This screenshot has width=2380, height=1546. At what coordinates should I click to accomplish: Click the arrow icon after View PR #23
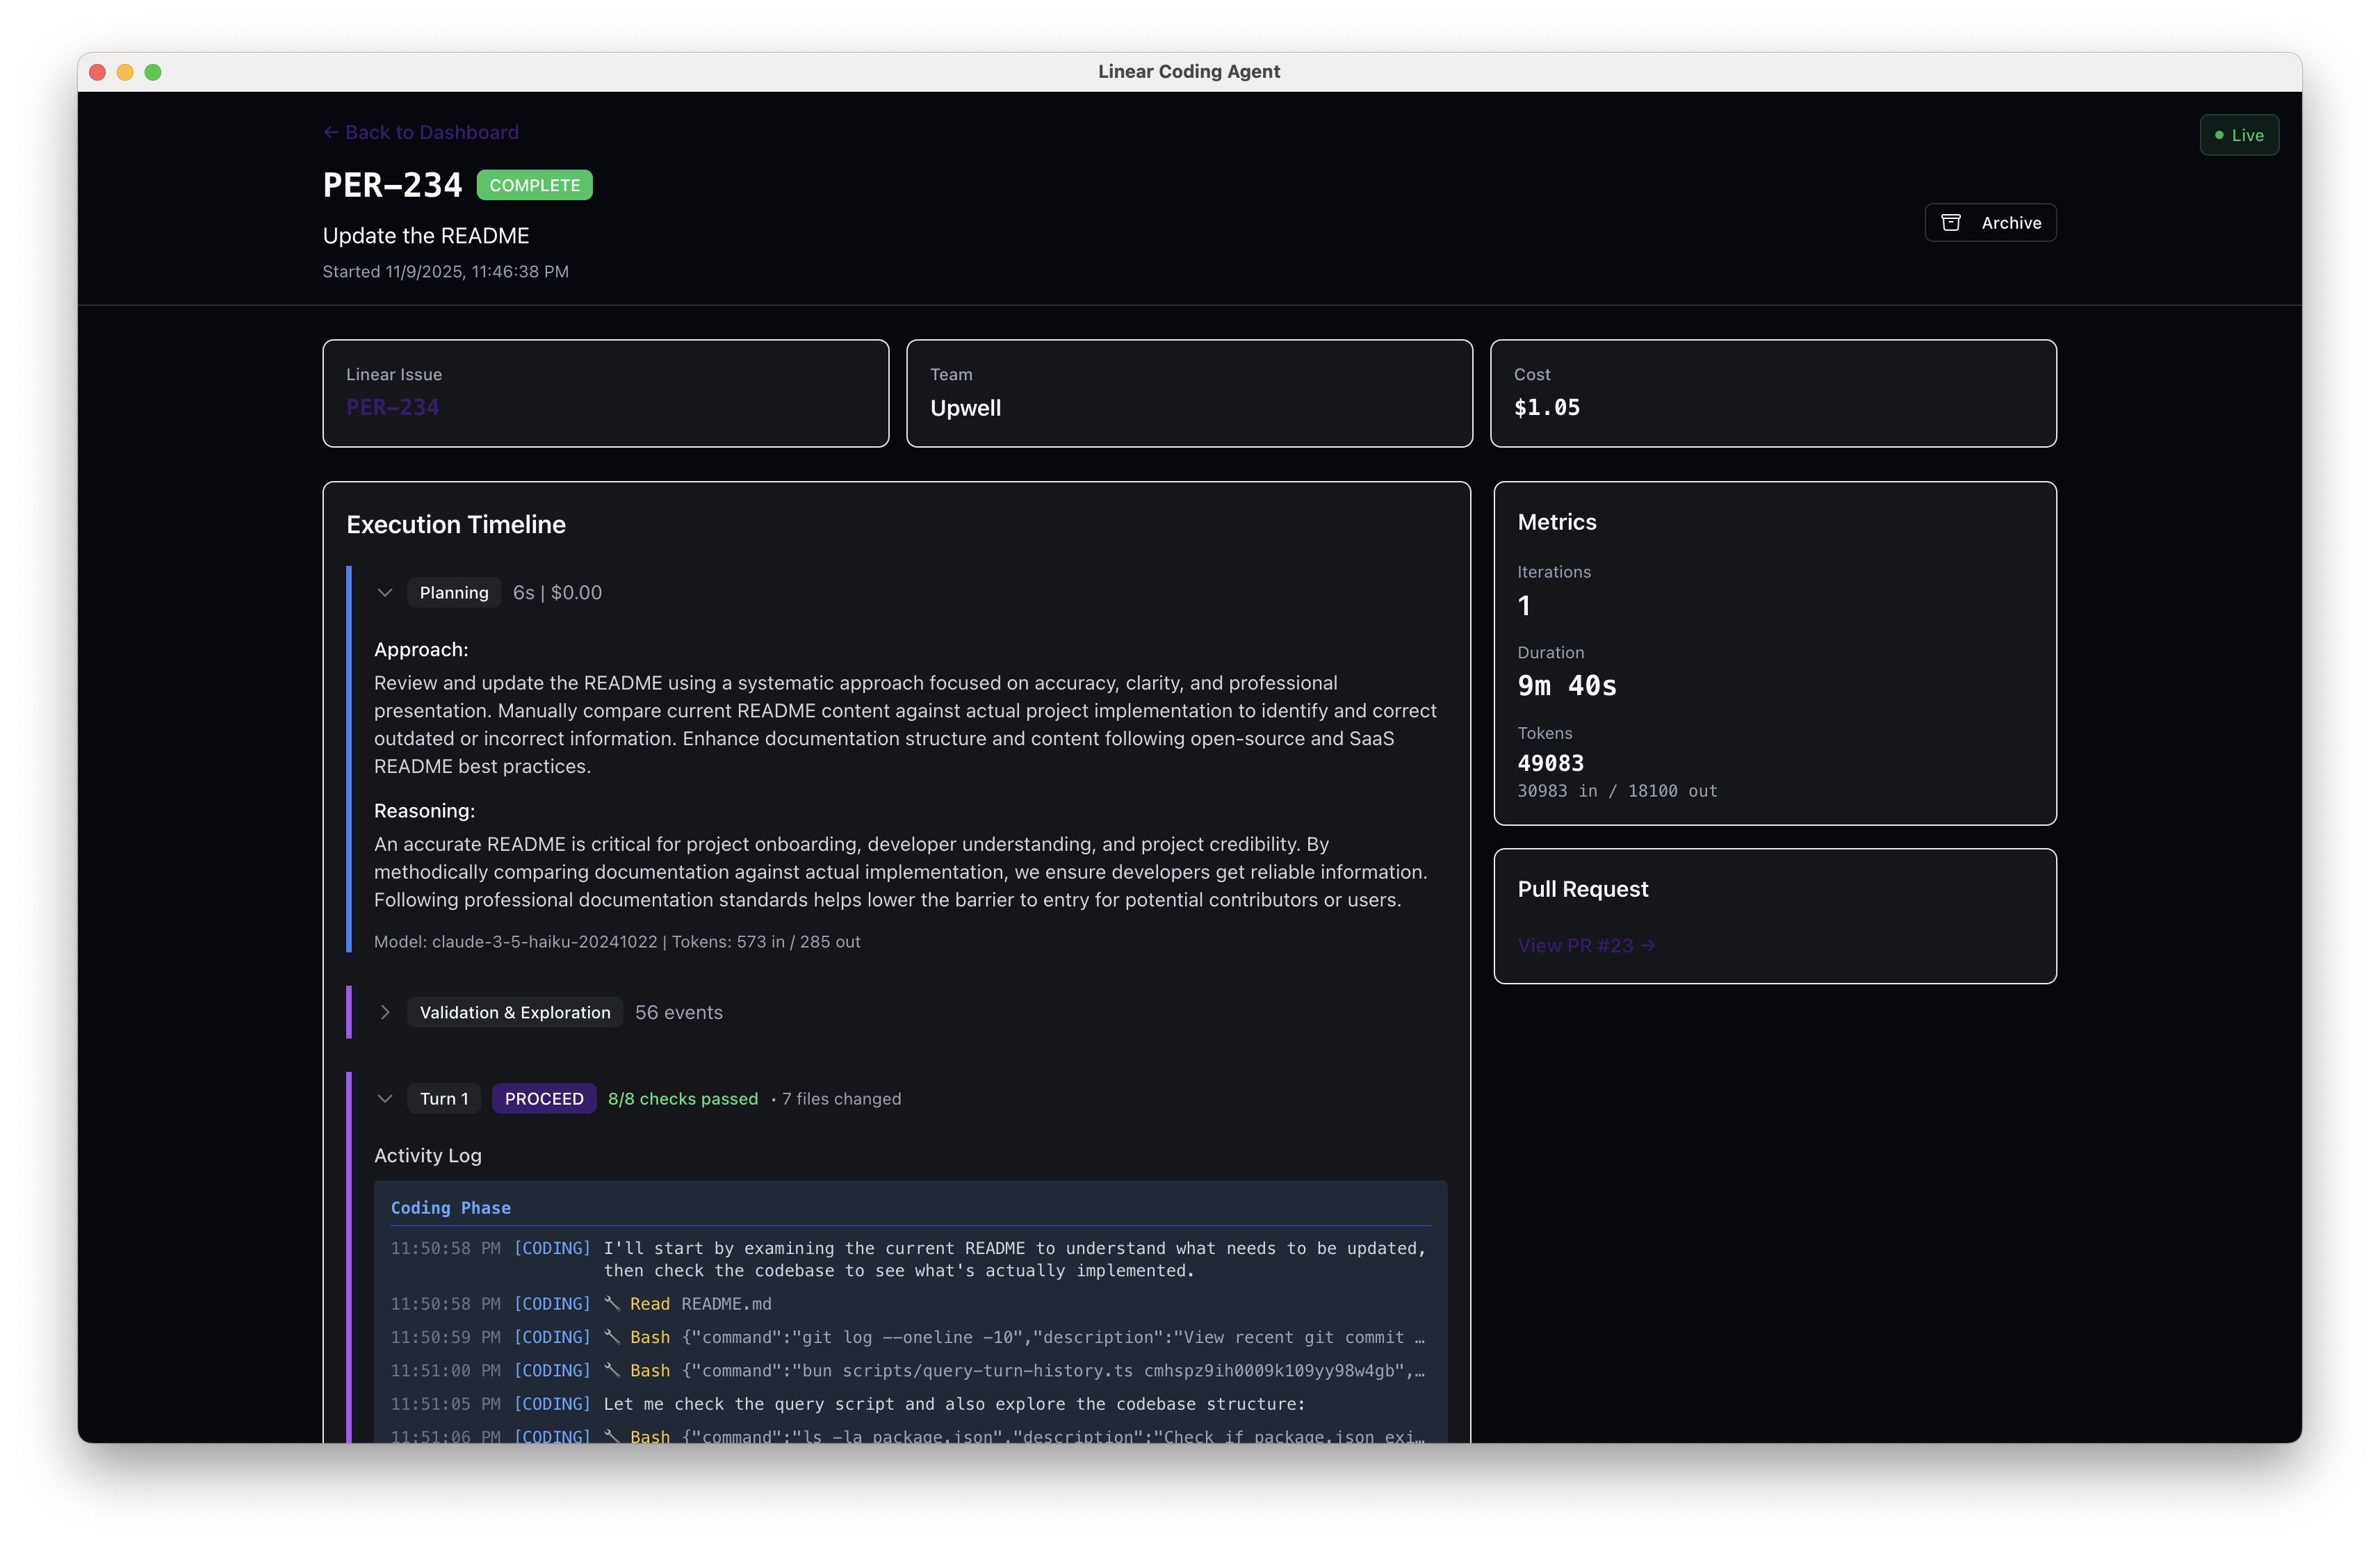(x=1648, y=945)
